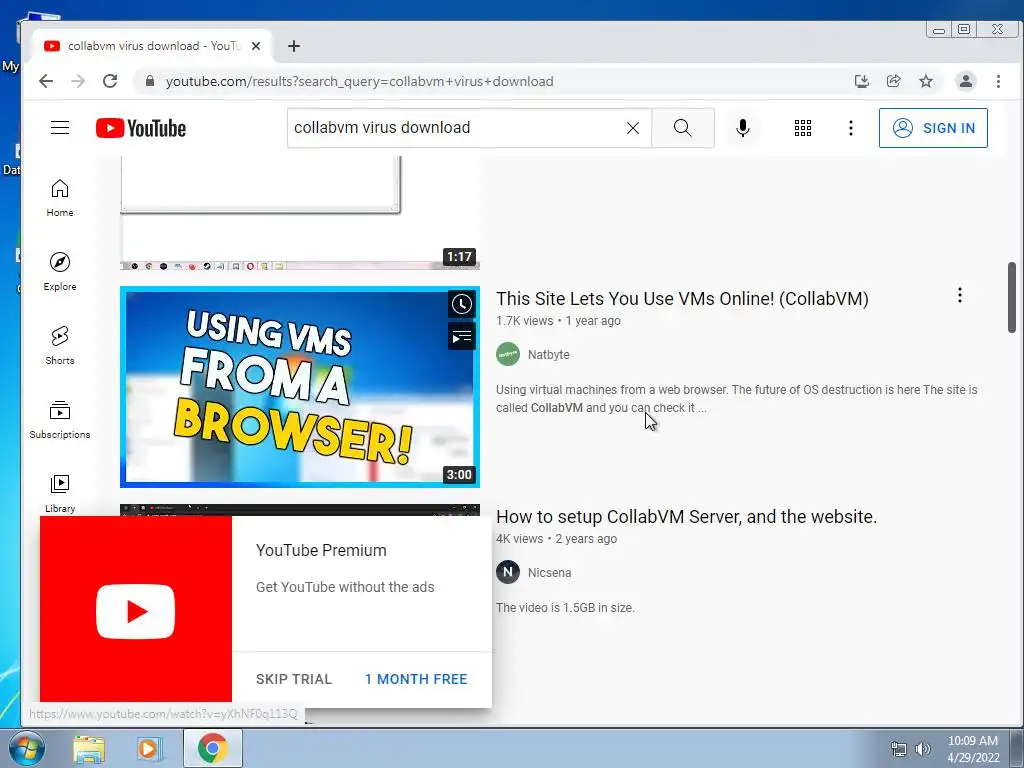The height and width of the screenshot is (768, 1024).
Task: Click the magnifier search button
Action: tap(682, 128)
